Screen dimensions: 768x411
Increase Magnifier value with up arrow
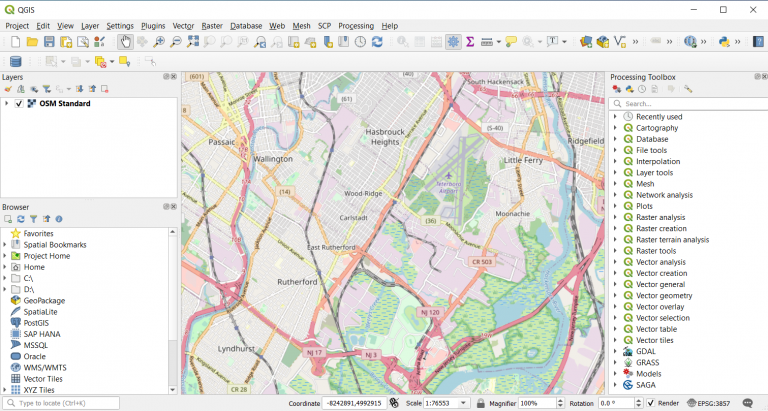[560, 401]
